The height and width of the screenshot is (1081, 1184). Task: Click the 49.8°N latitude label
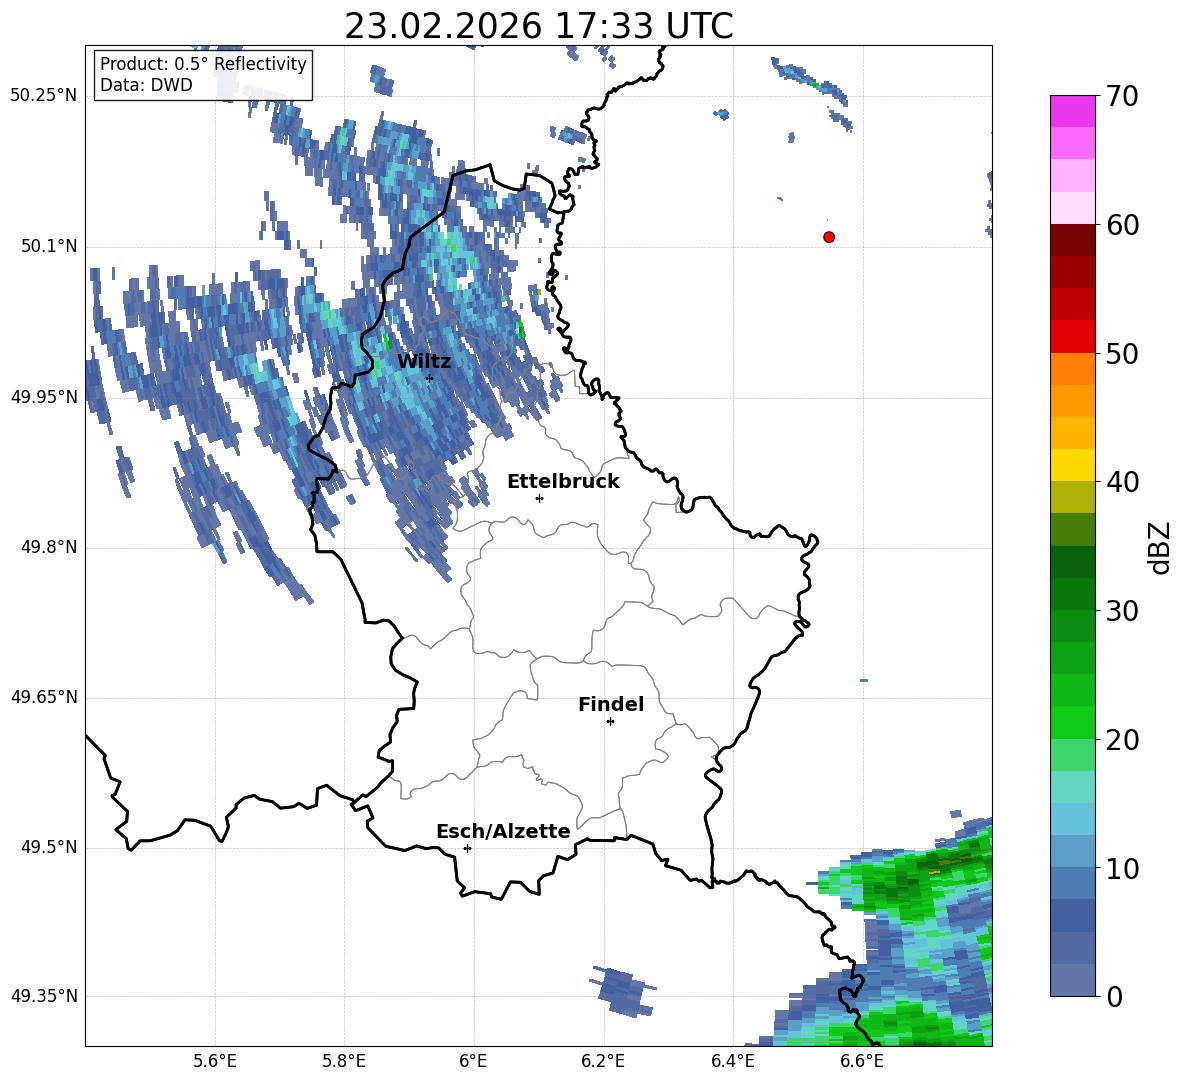tap(49, 547)
